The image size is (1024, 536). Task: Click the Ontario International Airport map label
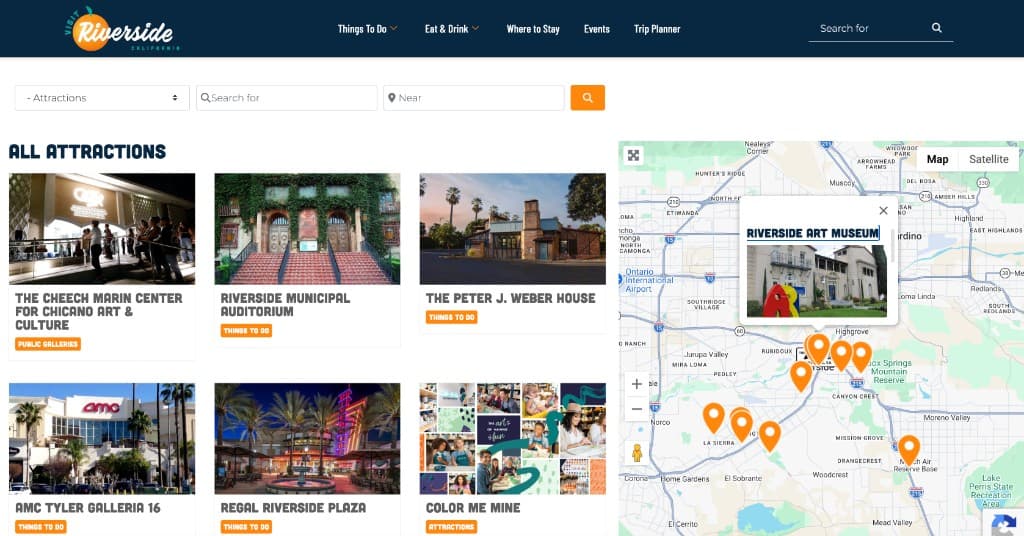pos(648,280)
